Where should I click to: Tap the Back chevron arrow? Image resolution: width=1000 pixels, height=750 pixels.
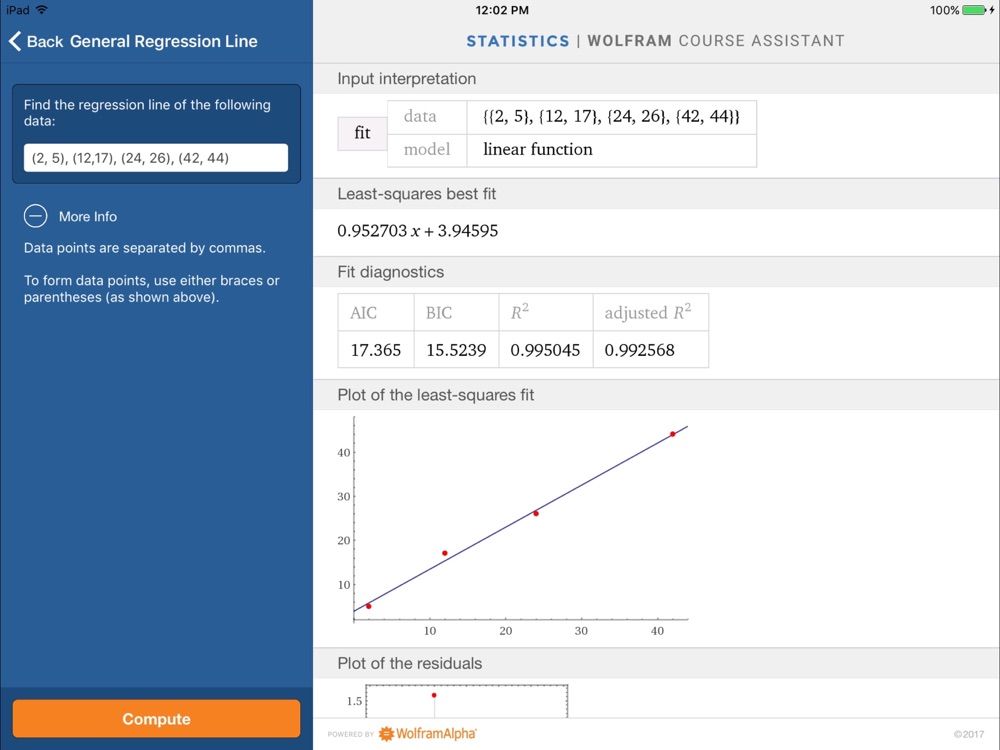[15, 41]
